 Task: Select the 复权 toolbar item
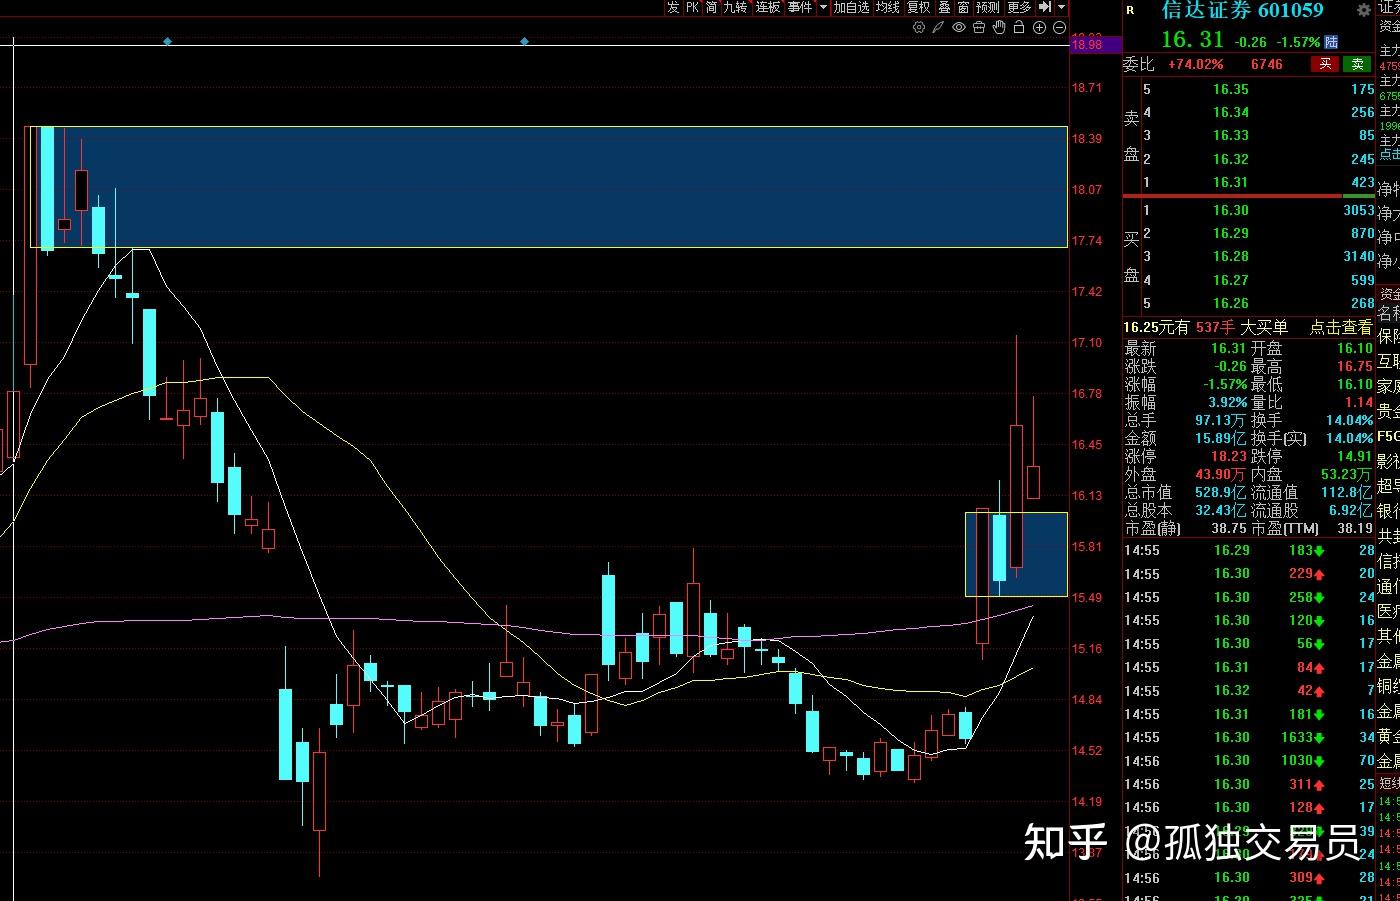918,7
